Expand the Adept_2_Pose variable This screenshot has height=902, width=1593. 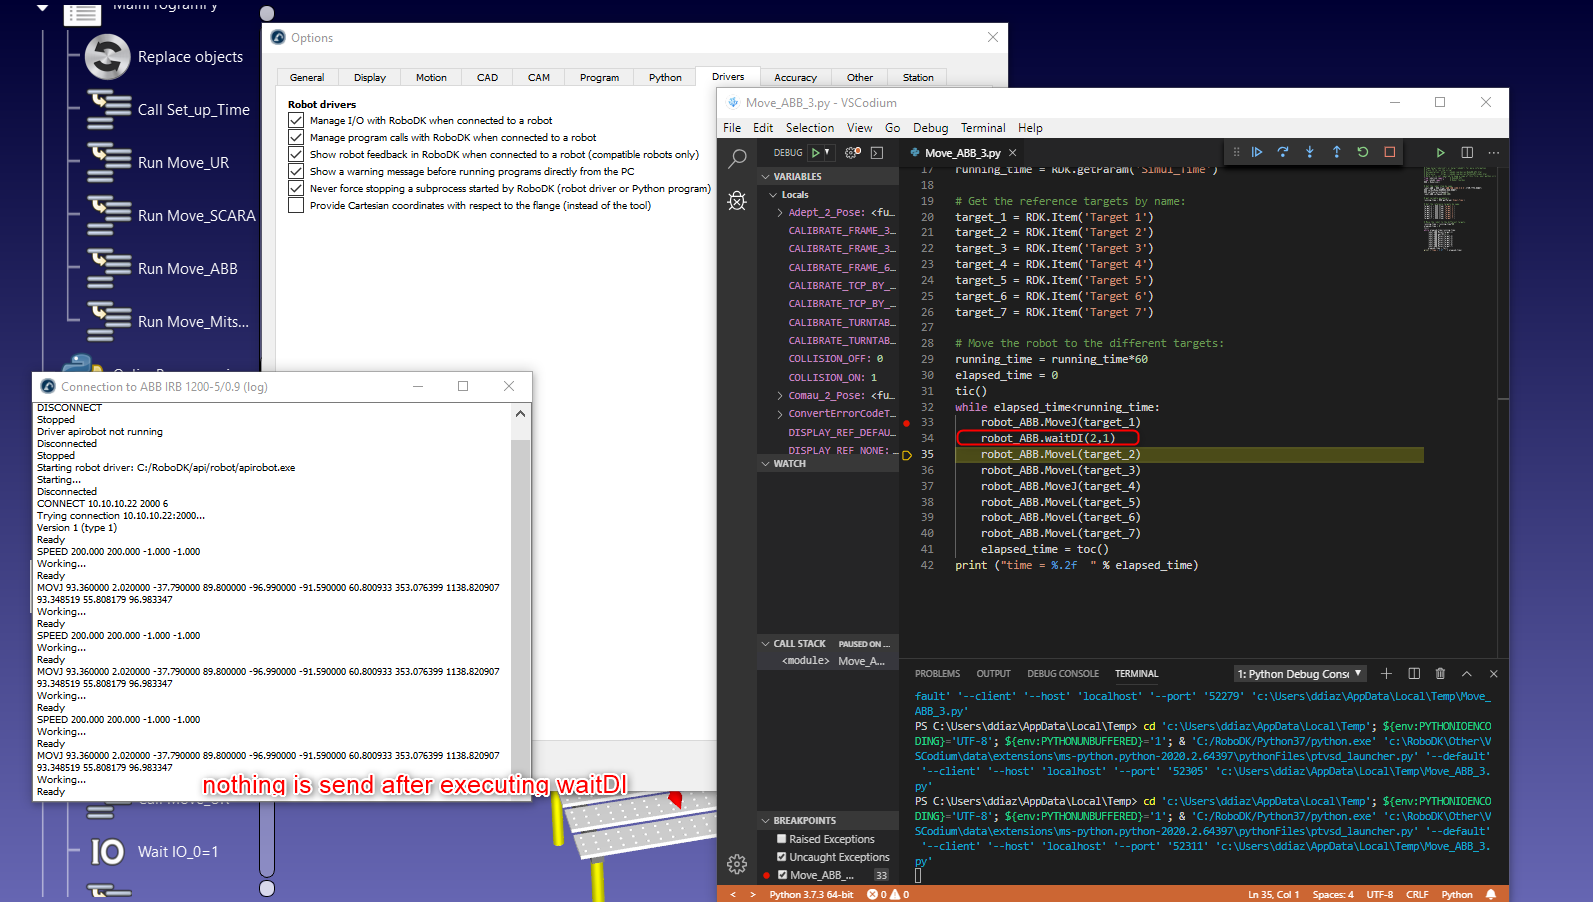pos(780,213)
